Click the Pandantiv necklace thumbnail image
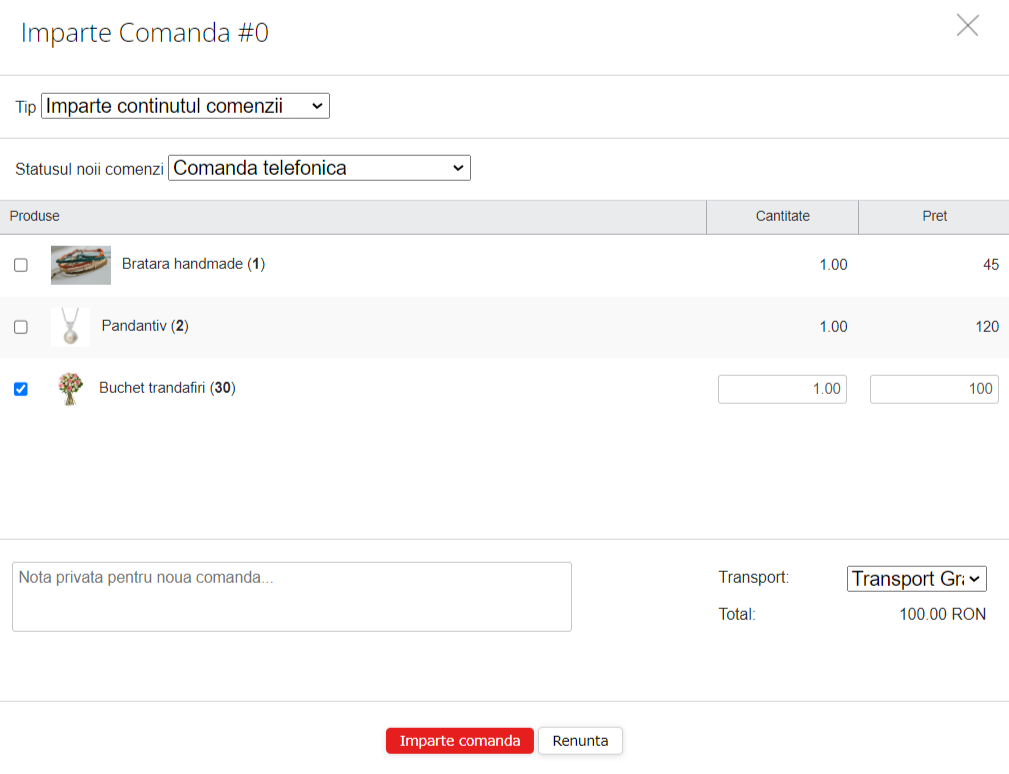This screenshot has width=1009, height=774. tap(70, 327)
